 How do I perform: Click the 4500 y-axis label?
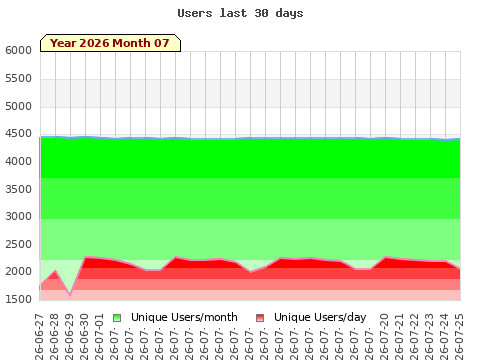(x=18, y=134)
